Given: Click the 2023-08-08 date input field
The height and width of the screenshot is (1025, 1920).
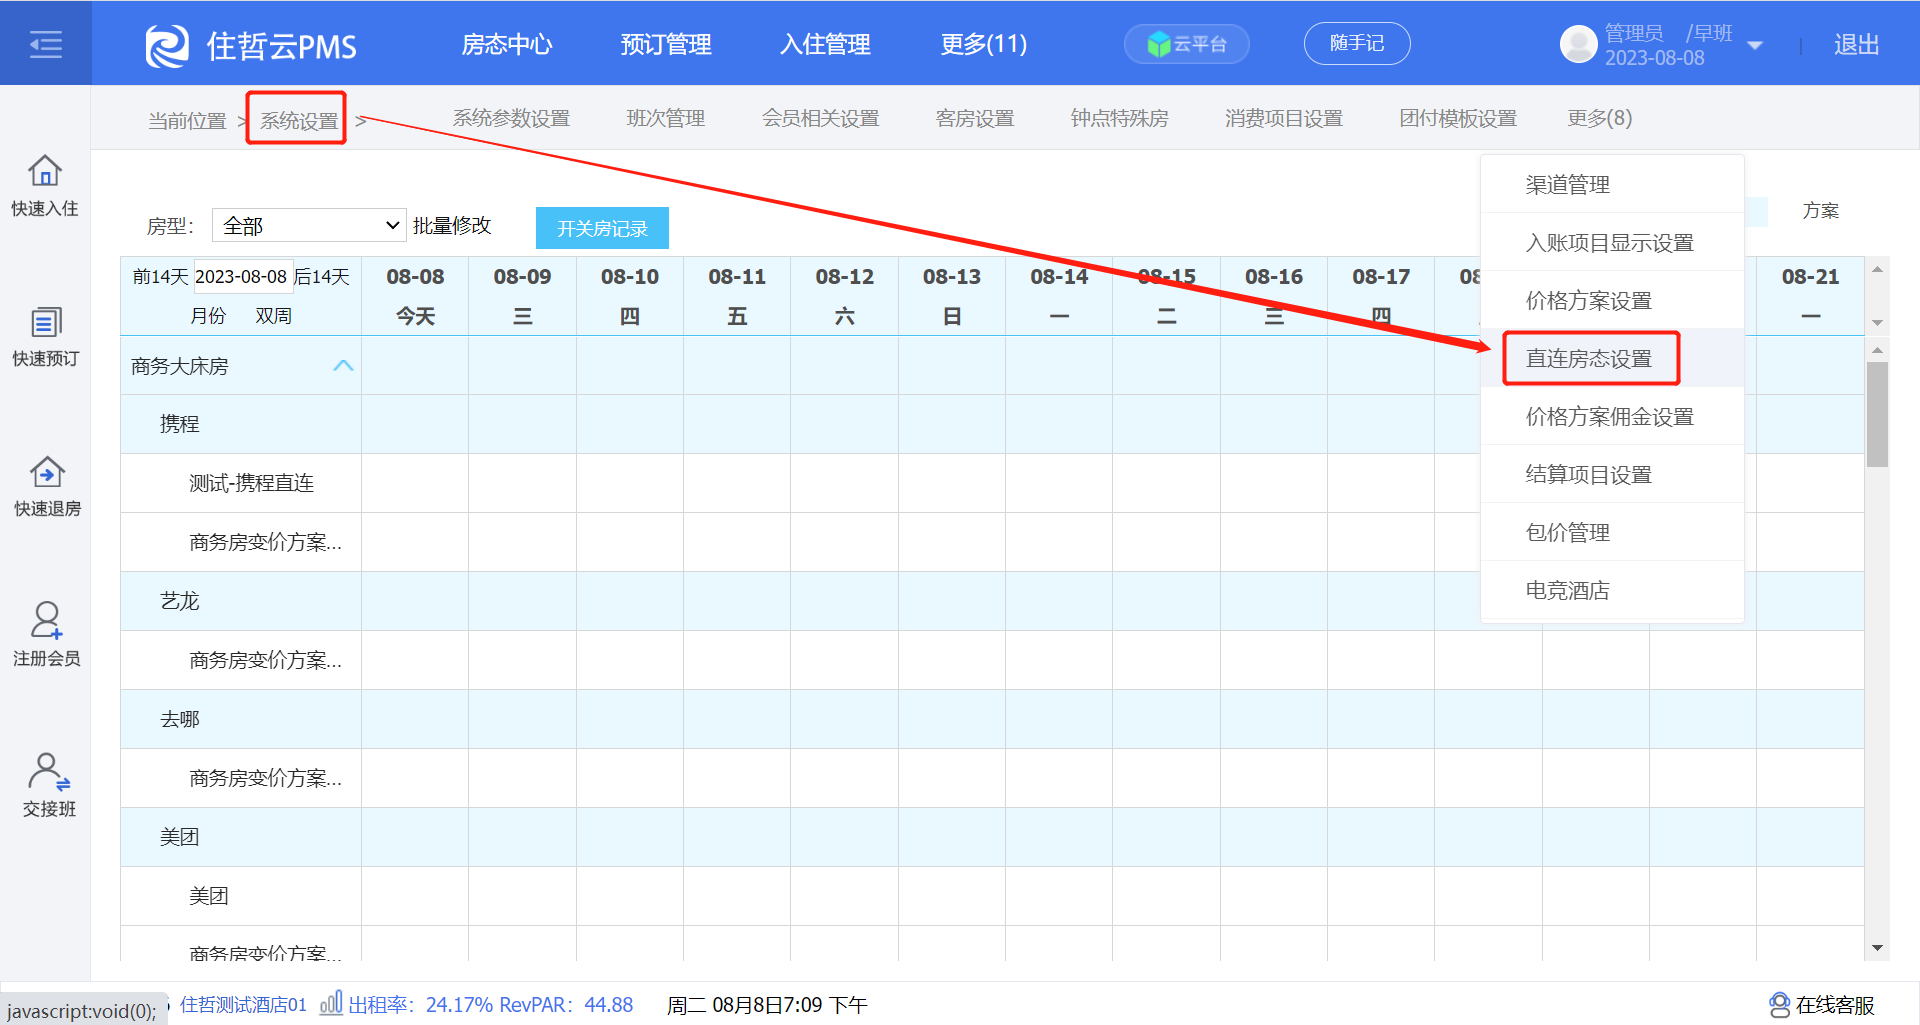Looking at the screenshot, I should coord(241,276).
